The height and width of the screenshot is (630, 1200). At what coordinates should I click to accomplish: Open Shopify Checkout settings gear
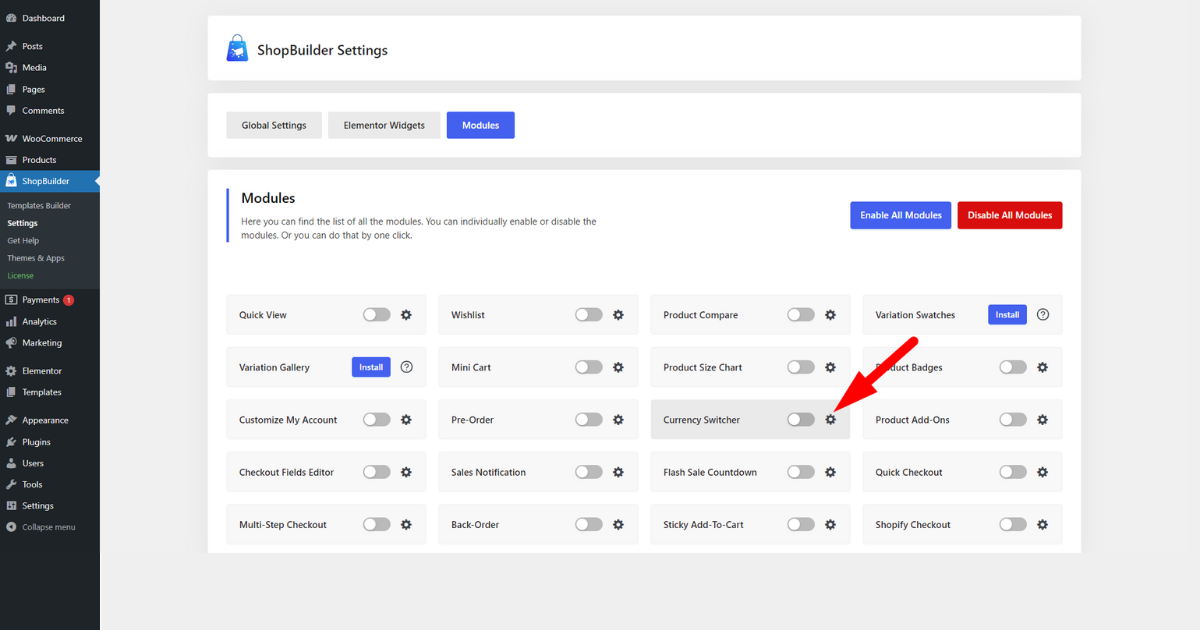(x=1042, y=524)
